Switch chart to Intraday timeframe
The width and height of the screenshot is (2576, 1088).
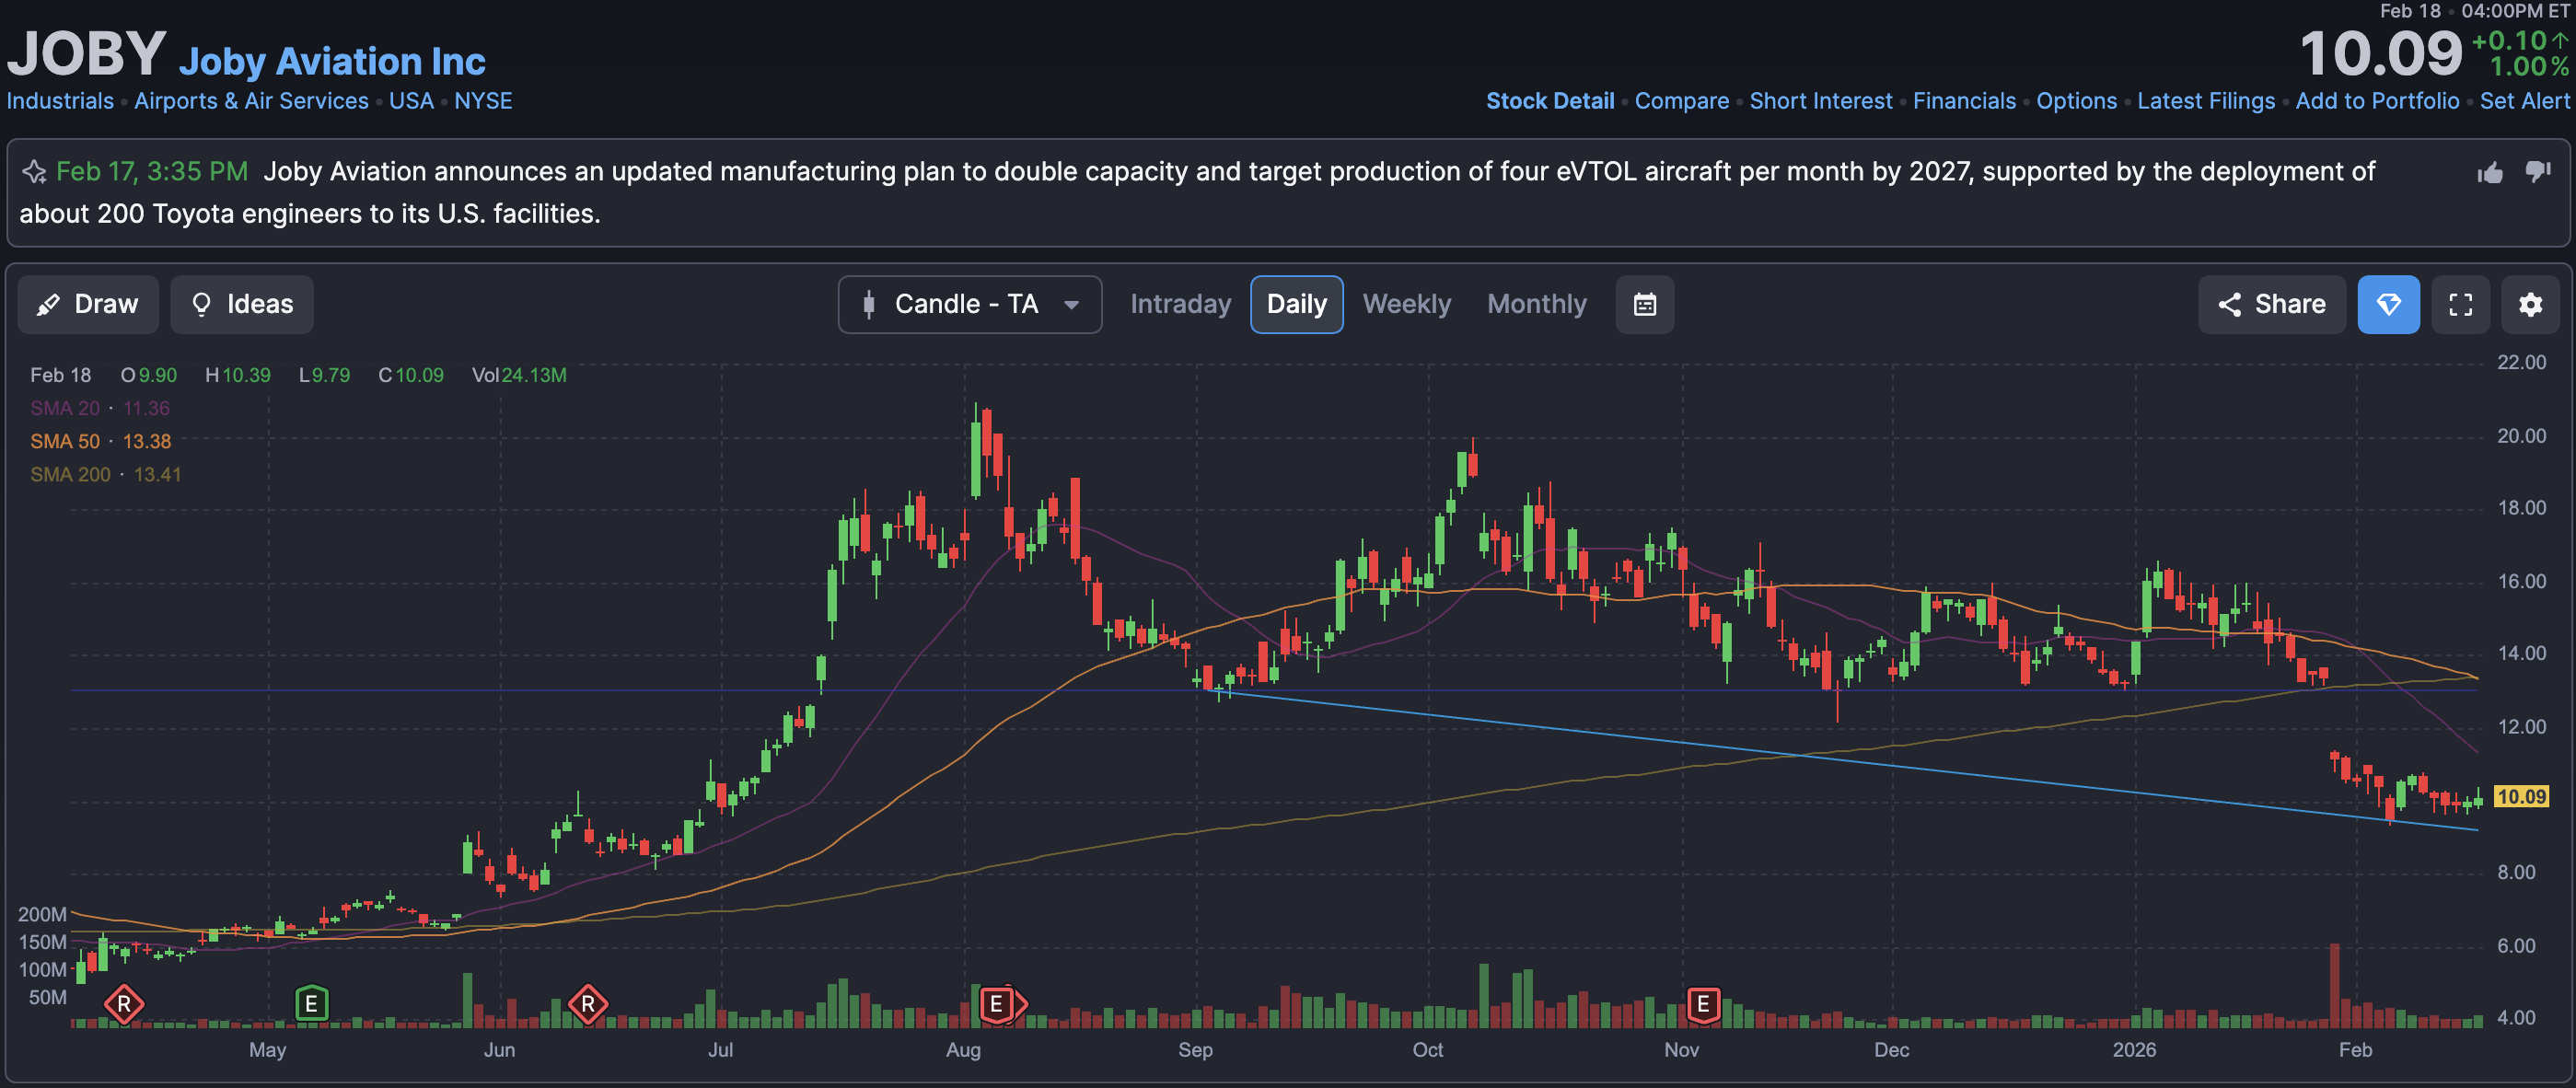coord(1180,304)
